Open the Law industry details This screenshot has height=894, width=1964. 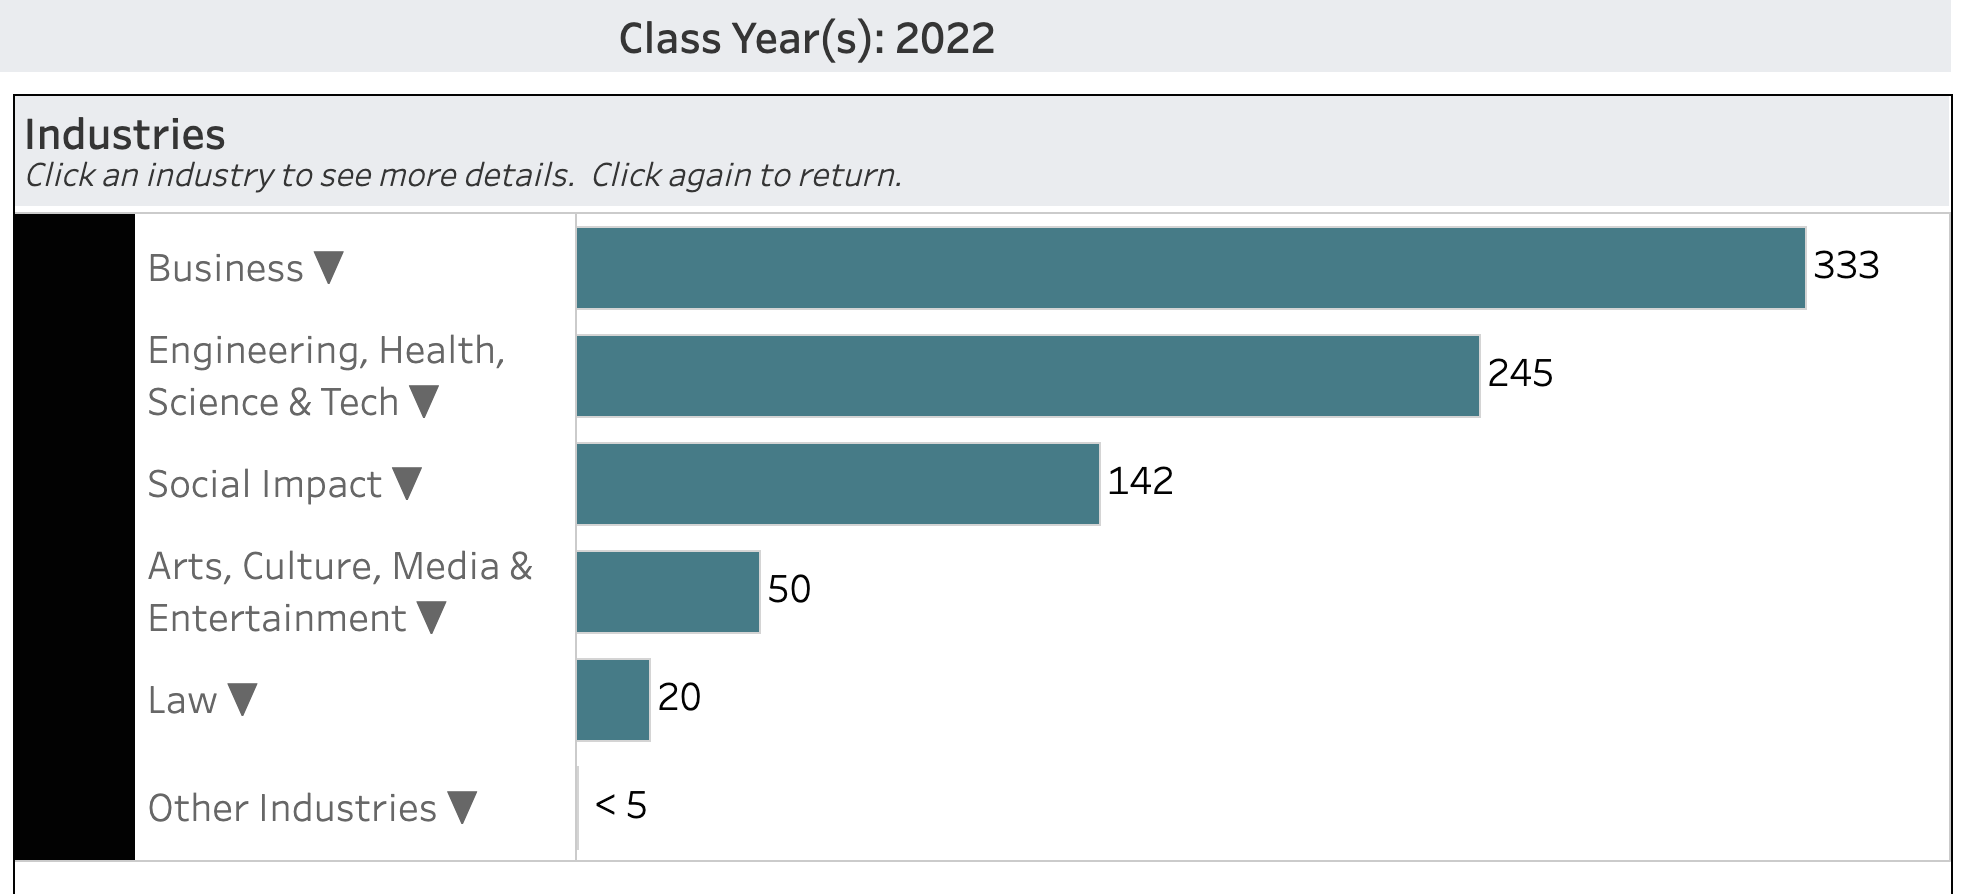(x=182, y=700)
